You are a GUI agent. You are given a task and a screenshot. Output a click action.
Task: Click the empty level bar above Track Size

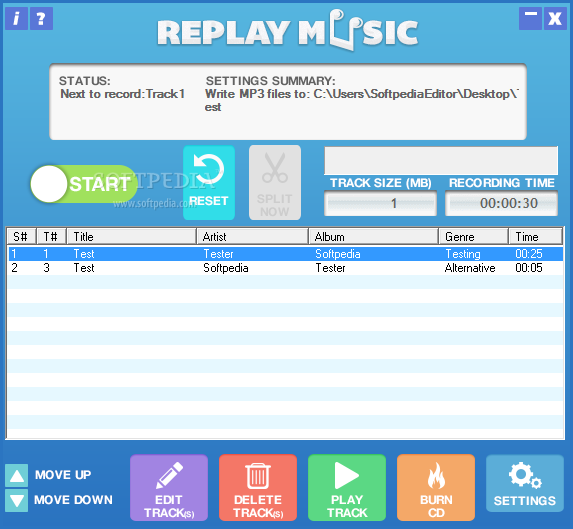tap(441, 160)
